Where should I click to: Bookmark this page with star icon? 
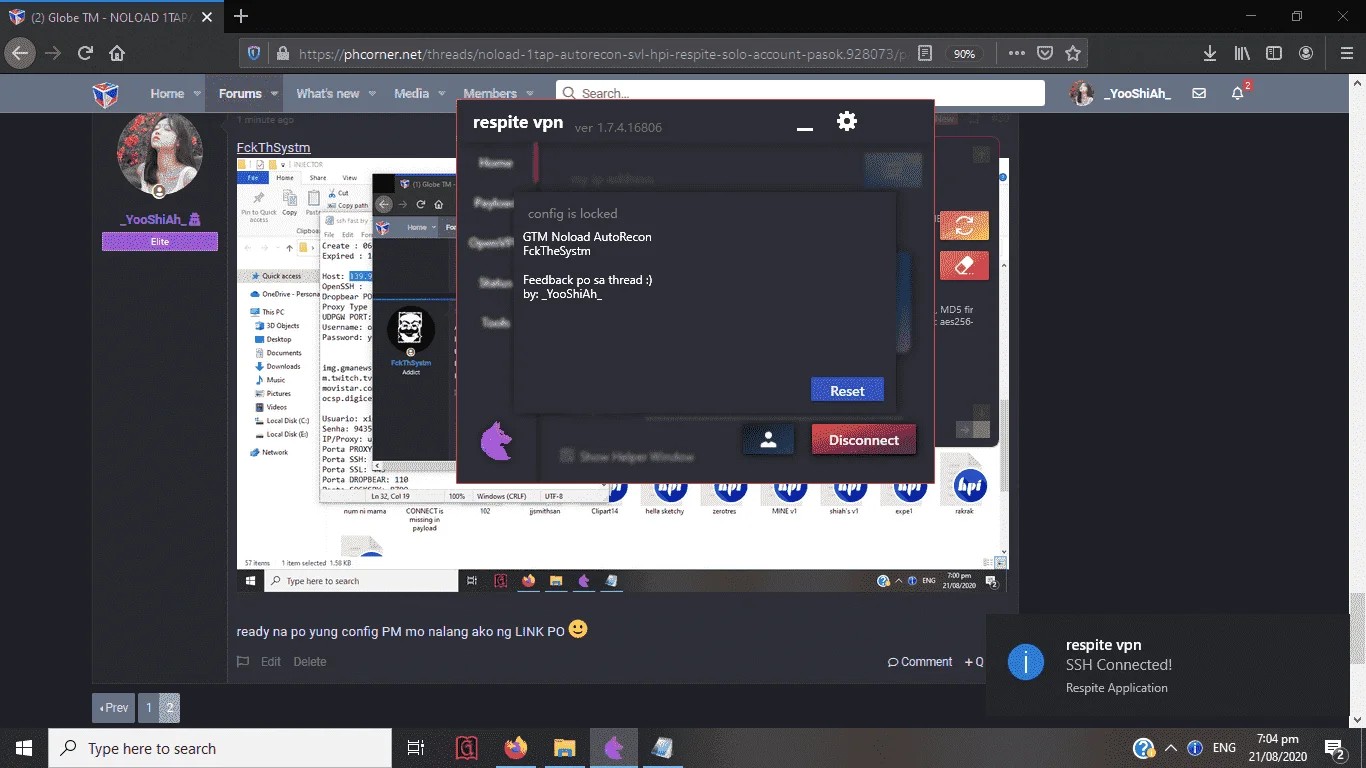[x=1073, y=53]
